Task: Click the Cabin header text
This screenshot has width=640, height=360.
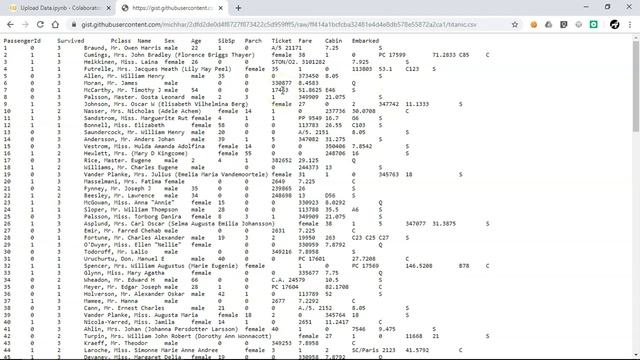Action: coord(333,41)
